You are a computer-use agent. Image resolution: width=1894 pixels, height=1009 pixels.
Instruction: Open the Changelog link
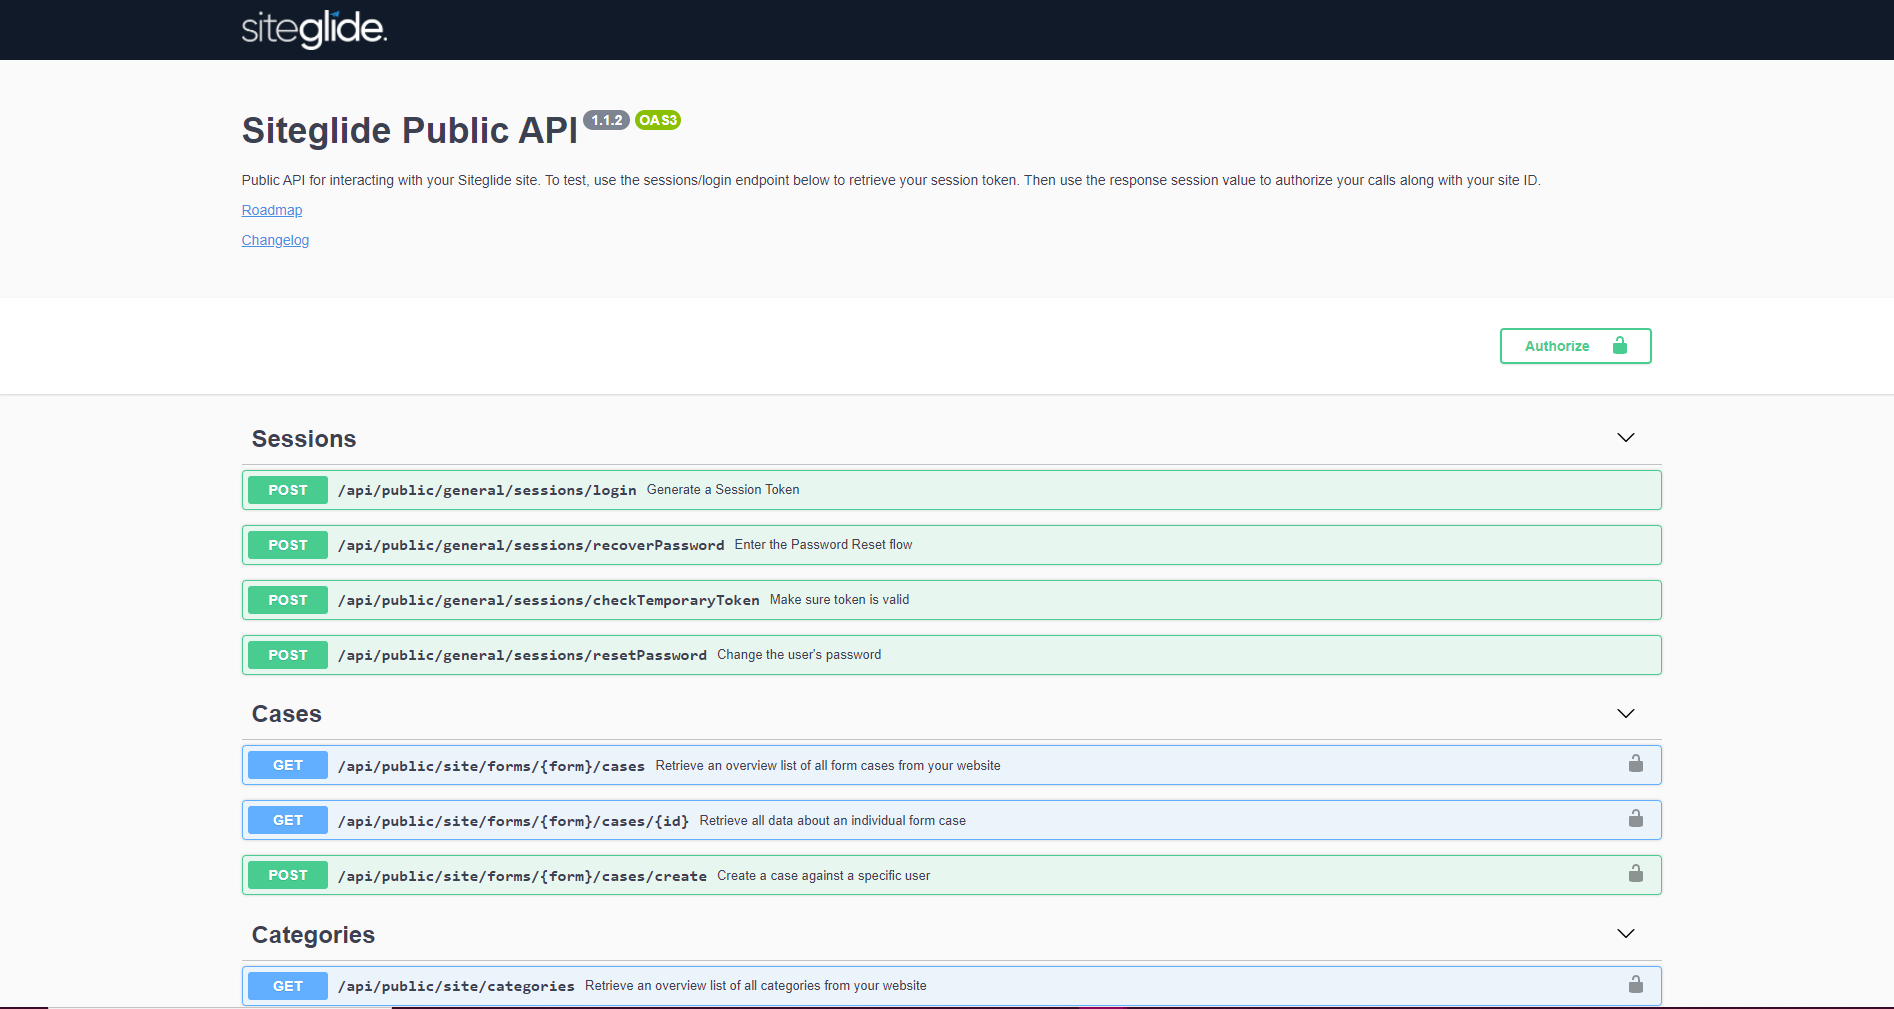275,240
